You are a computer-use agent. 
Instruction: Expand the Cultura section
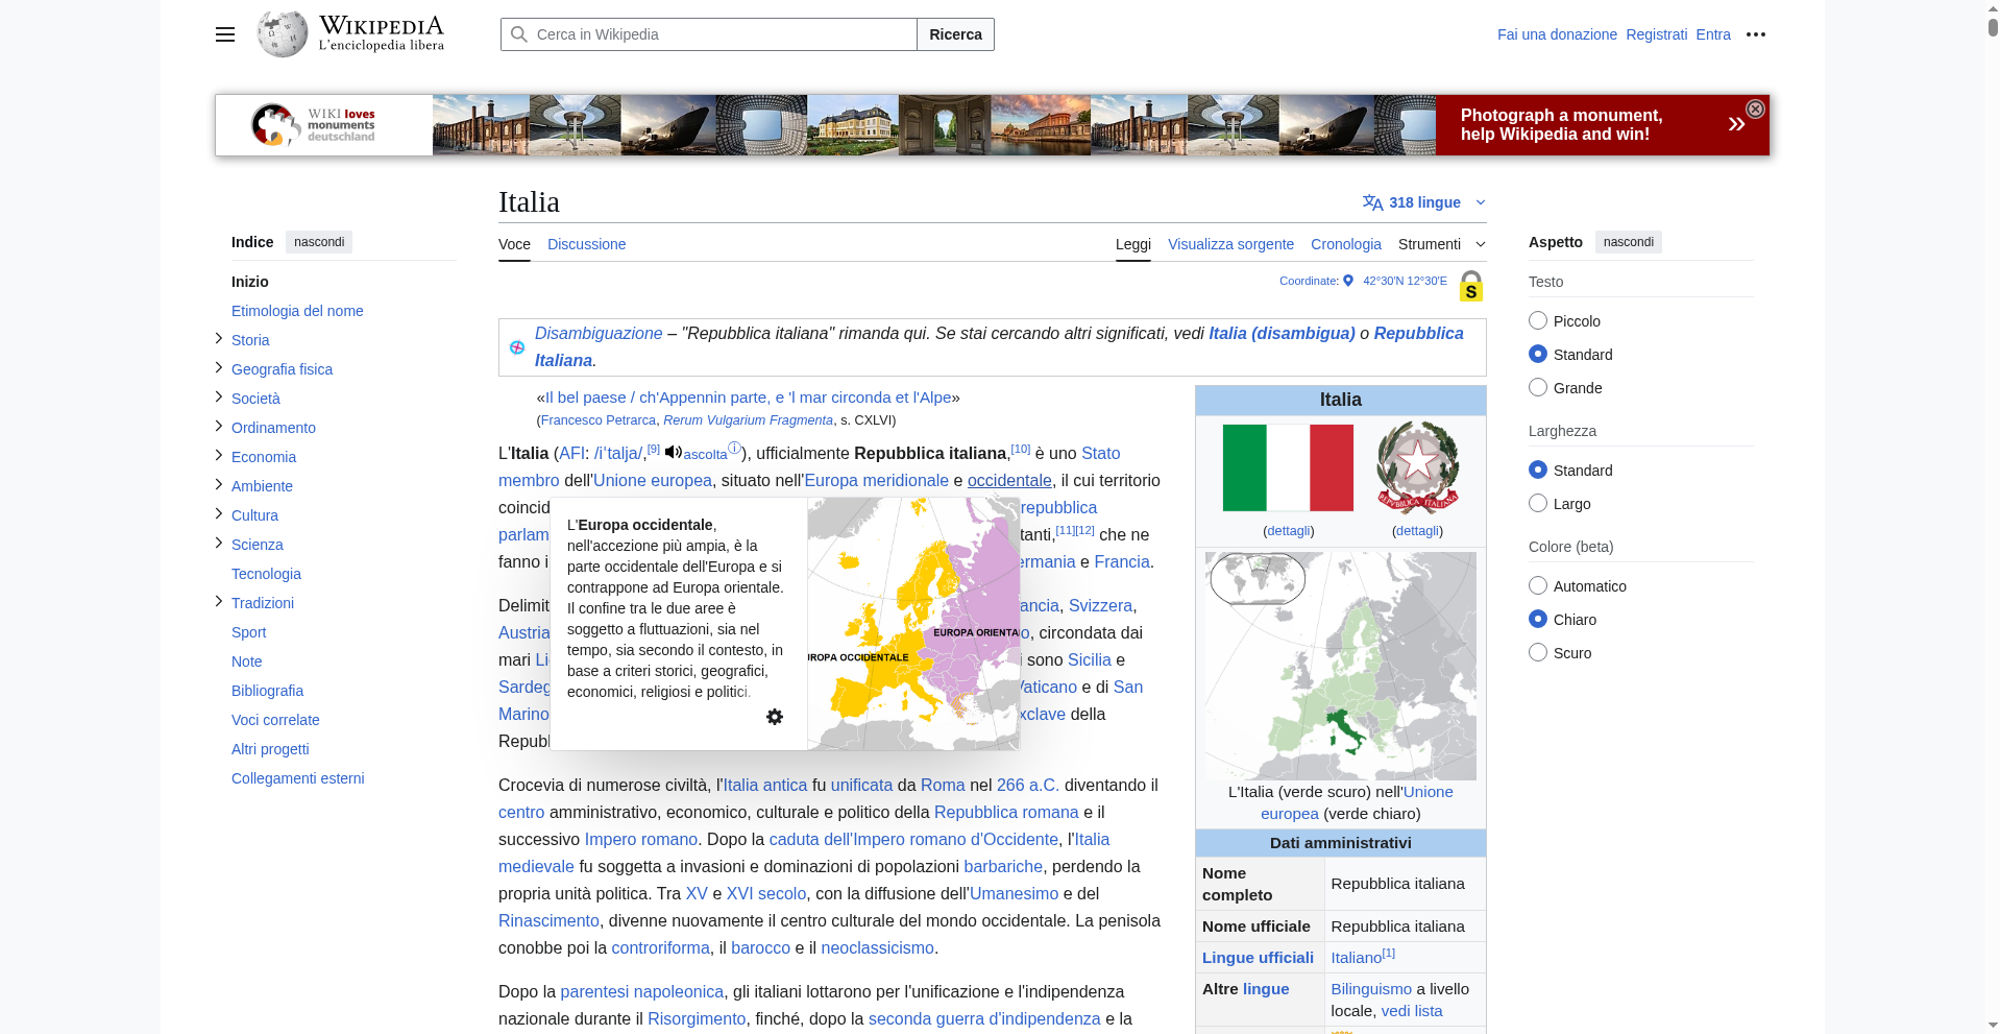[x=218, y=514]
